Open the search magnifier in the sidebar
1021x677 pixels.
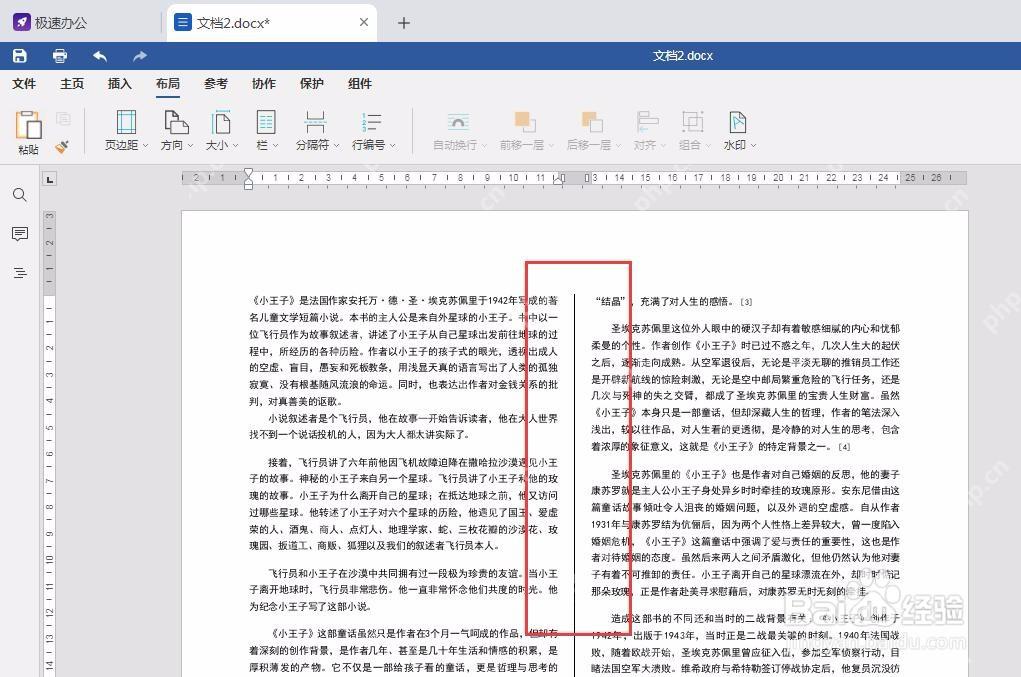pyautogui.click(x=20, y=195)
